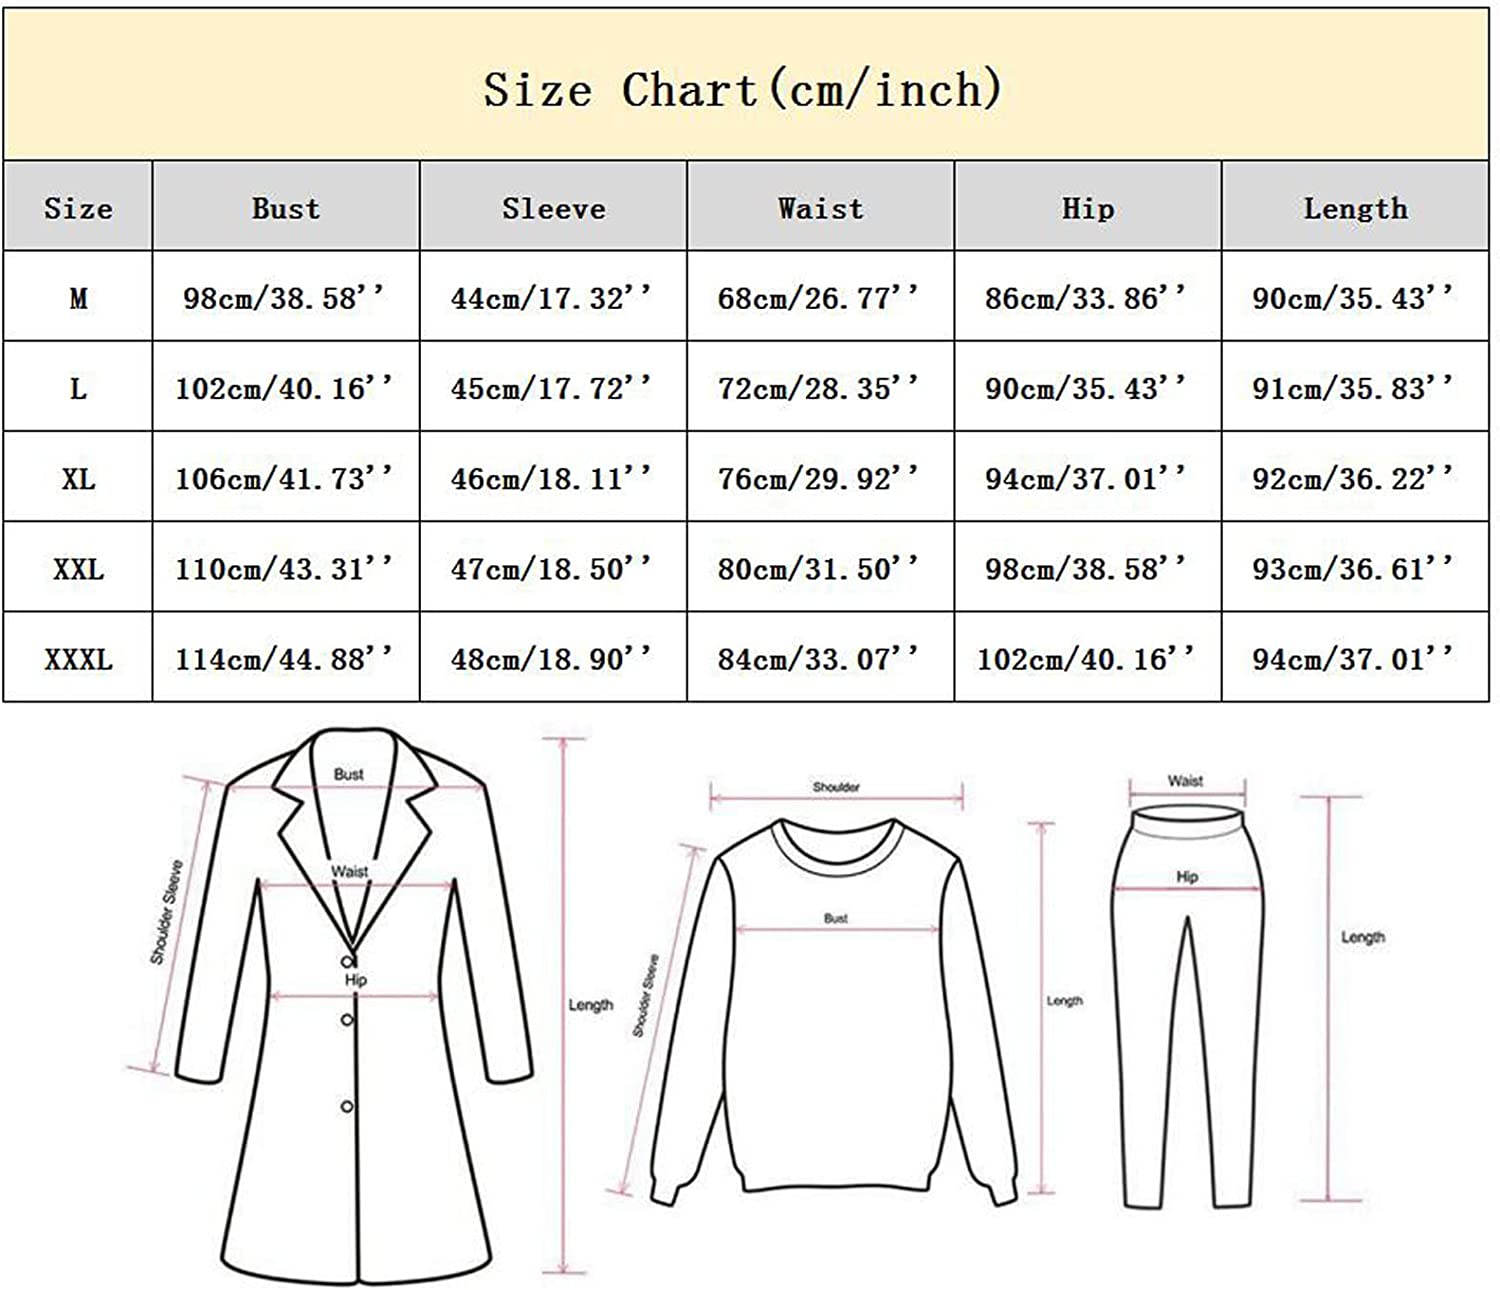
Task: Click the XL size row label
Action: tap(78, 479)
